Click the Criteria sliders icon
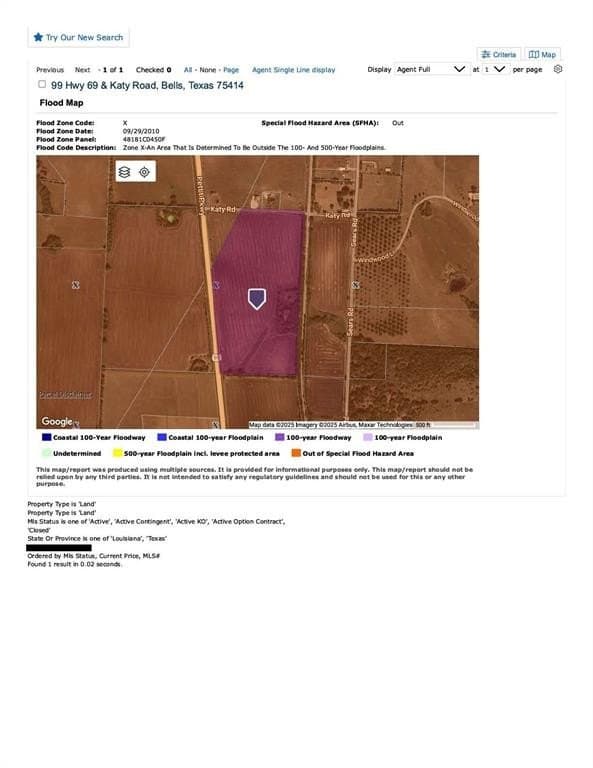593x768 pixels. [486, 54]
